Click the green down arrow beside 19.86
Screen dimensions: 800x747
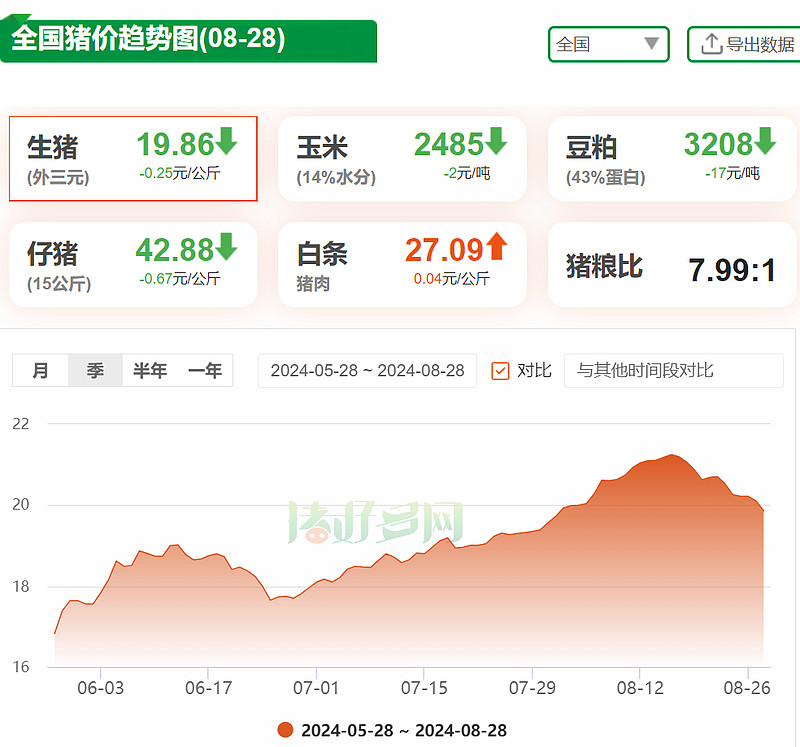(x=226, y=141)
